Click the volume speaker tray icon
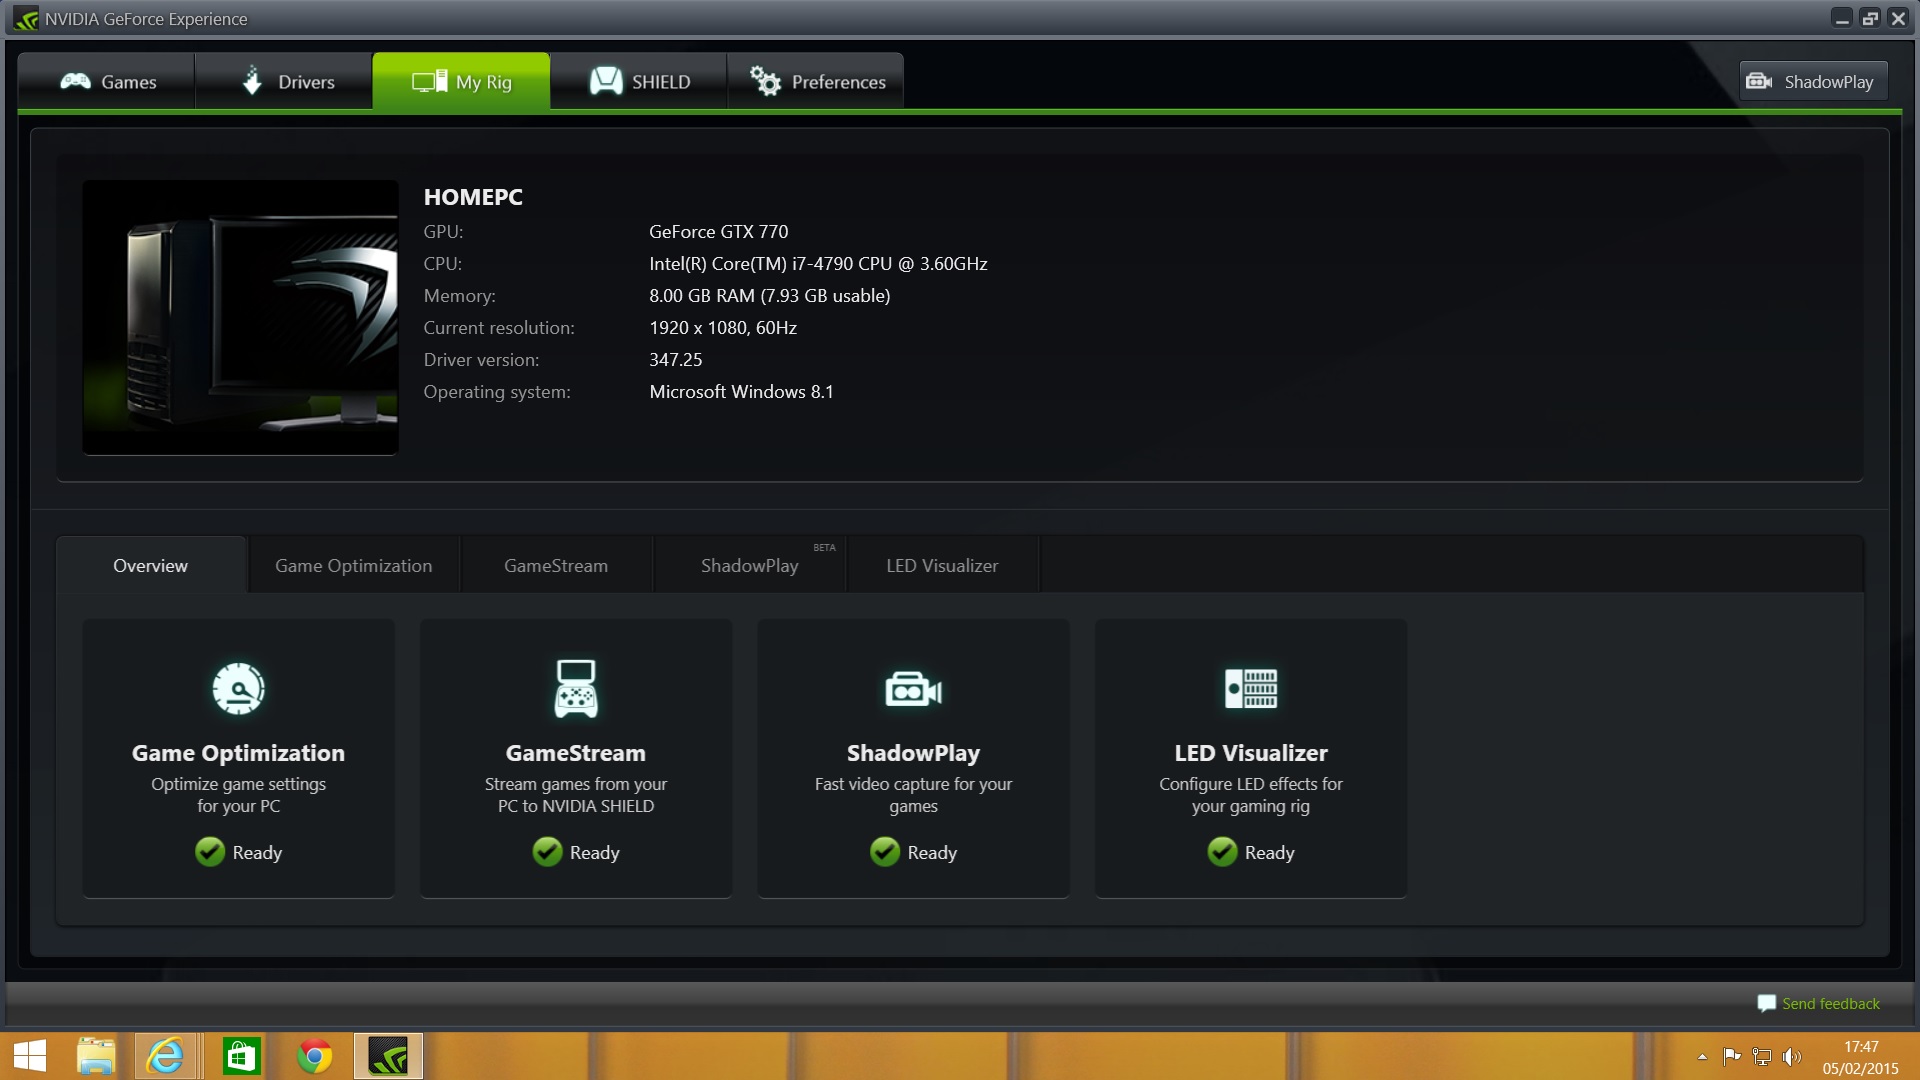 click(1792, 1056)
